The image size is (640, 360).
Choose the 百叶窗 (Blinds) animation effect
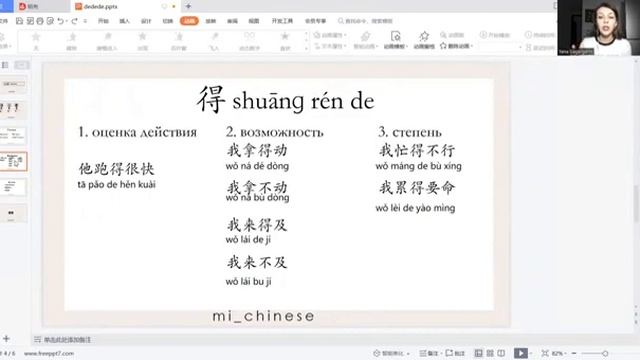pyautogui.click(x=179, y=41)
